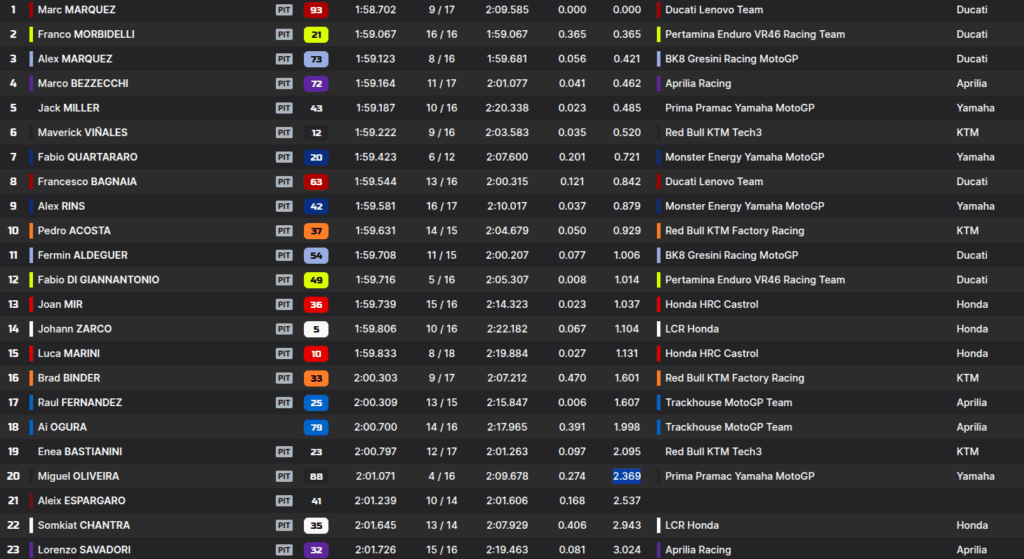Click manufacturer KTM in Binder's row
This screenshot has height=559, width=1024.
tap(967, 378)
